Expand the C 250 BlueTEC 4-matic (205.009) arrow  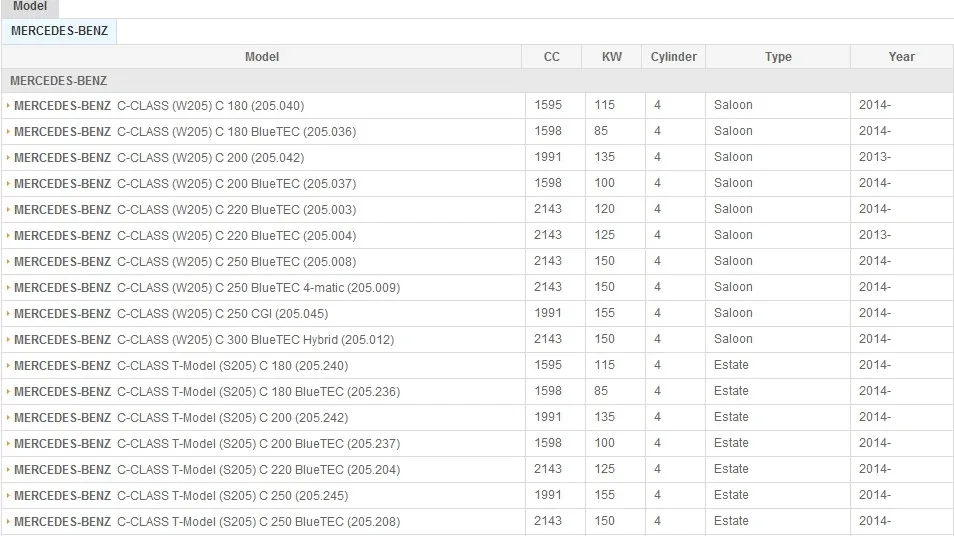pos(8,287)
